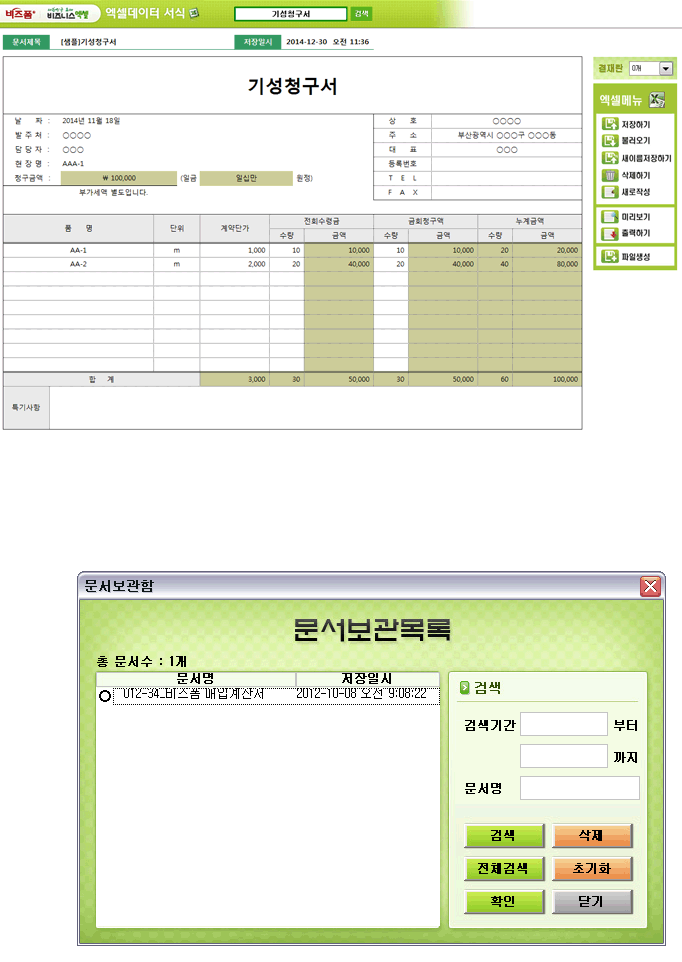This screenshot has height=962, width=682.
Task: Click the 출력하기 menu label
Action: (x=635, y=233)
